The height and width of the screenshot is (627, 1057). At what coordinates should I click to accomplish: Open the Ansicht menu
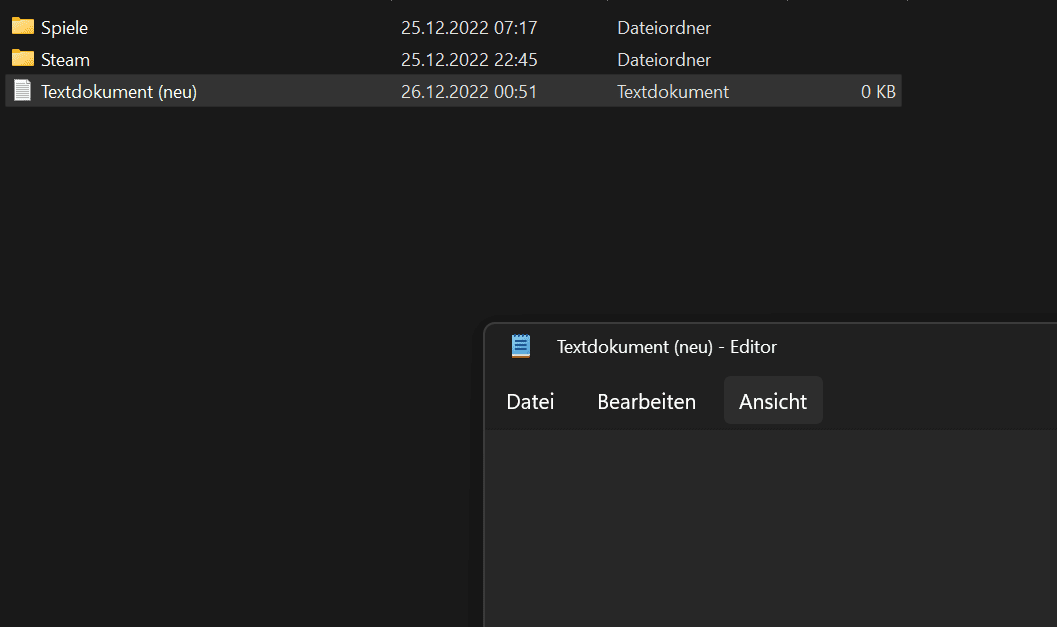click(773, 402)
